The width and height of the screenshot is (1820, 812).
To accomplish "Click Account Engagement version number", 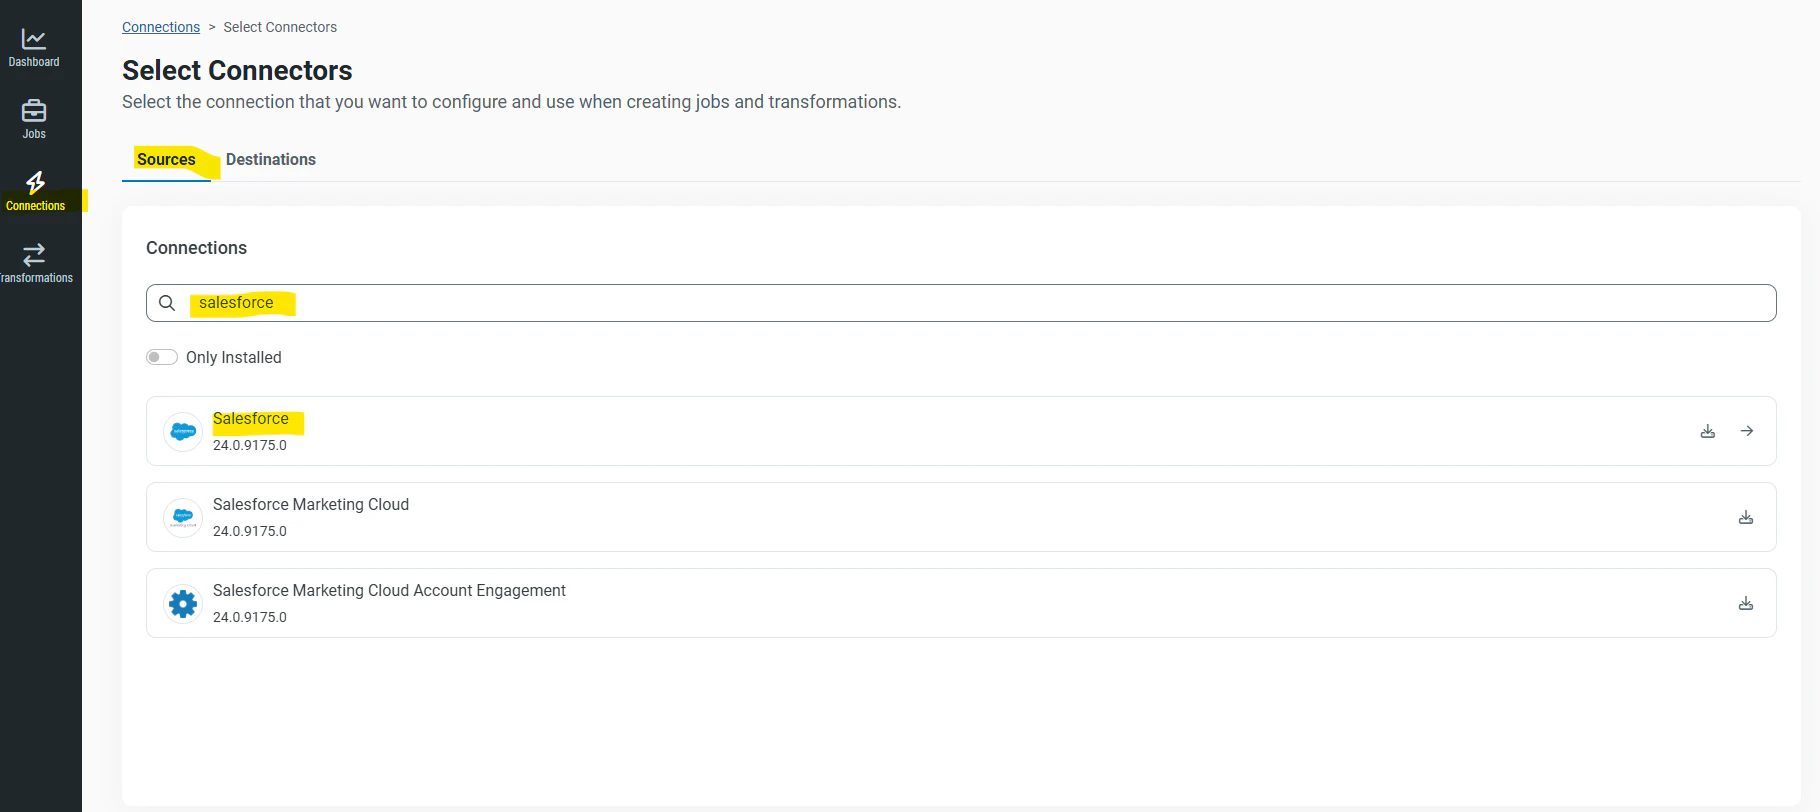I will pos(250,617).
